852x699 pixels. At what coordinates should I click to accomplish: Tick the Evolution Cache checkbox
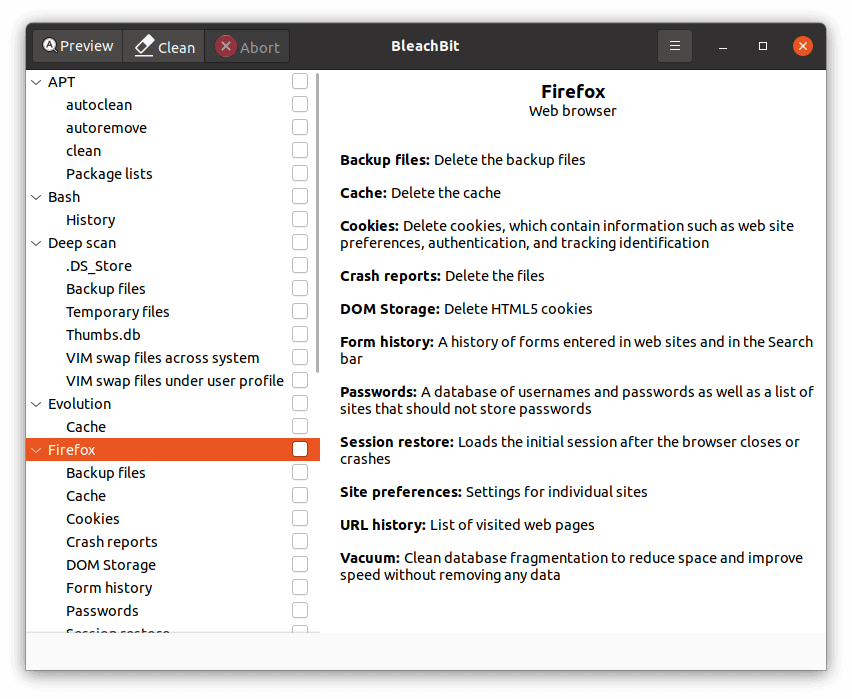[300, 427]
